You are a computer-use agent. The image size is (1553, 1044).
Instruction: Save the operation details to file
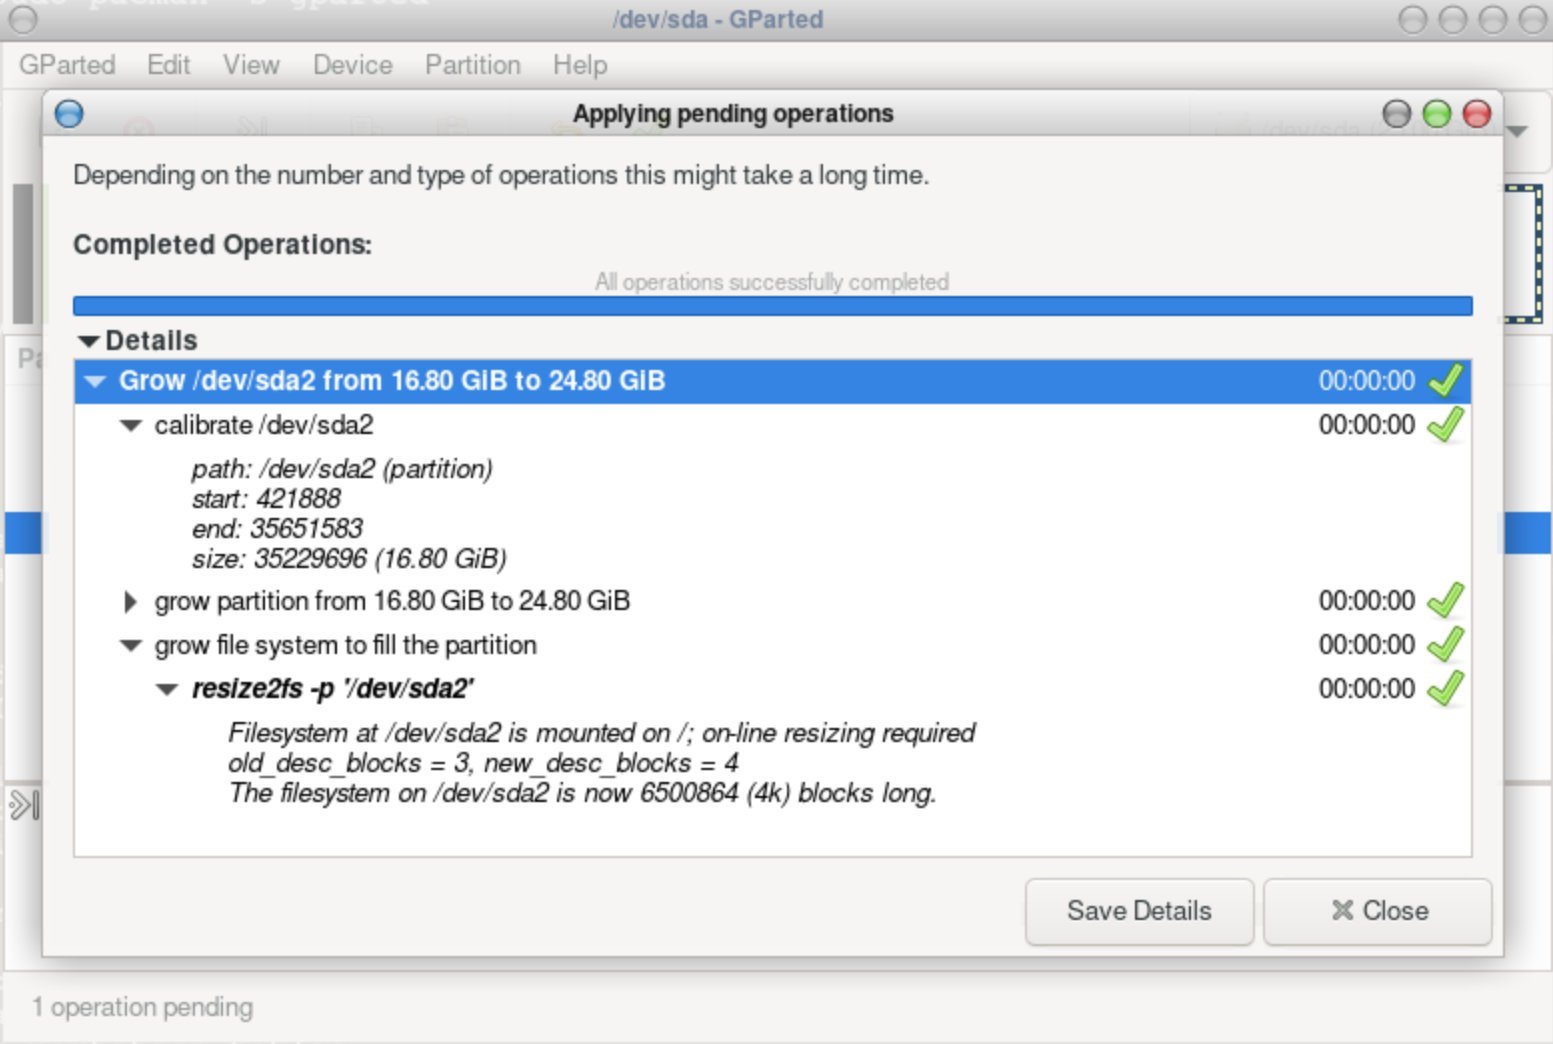(x=1139, y=911)
